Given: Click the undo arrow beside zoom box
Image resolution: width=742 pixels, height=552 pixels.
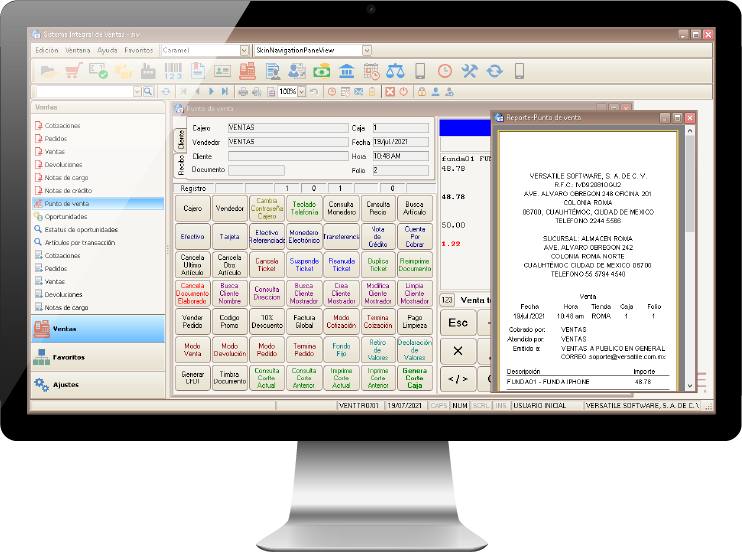Looking at the screenshot, I should 314,92.
